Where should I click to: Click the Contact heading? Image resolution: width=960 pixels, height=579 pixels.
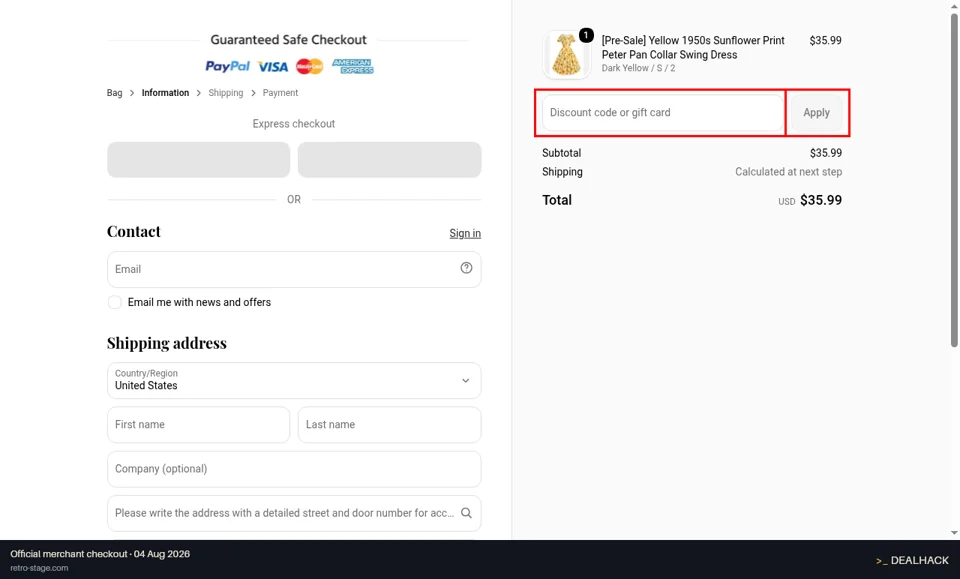point(133,231)
